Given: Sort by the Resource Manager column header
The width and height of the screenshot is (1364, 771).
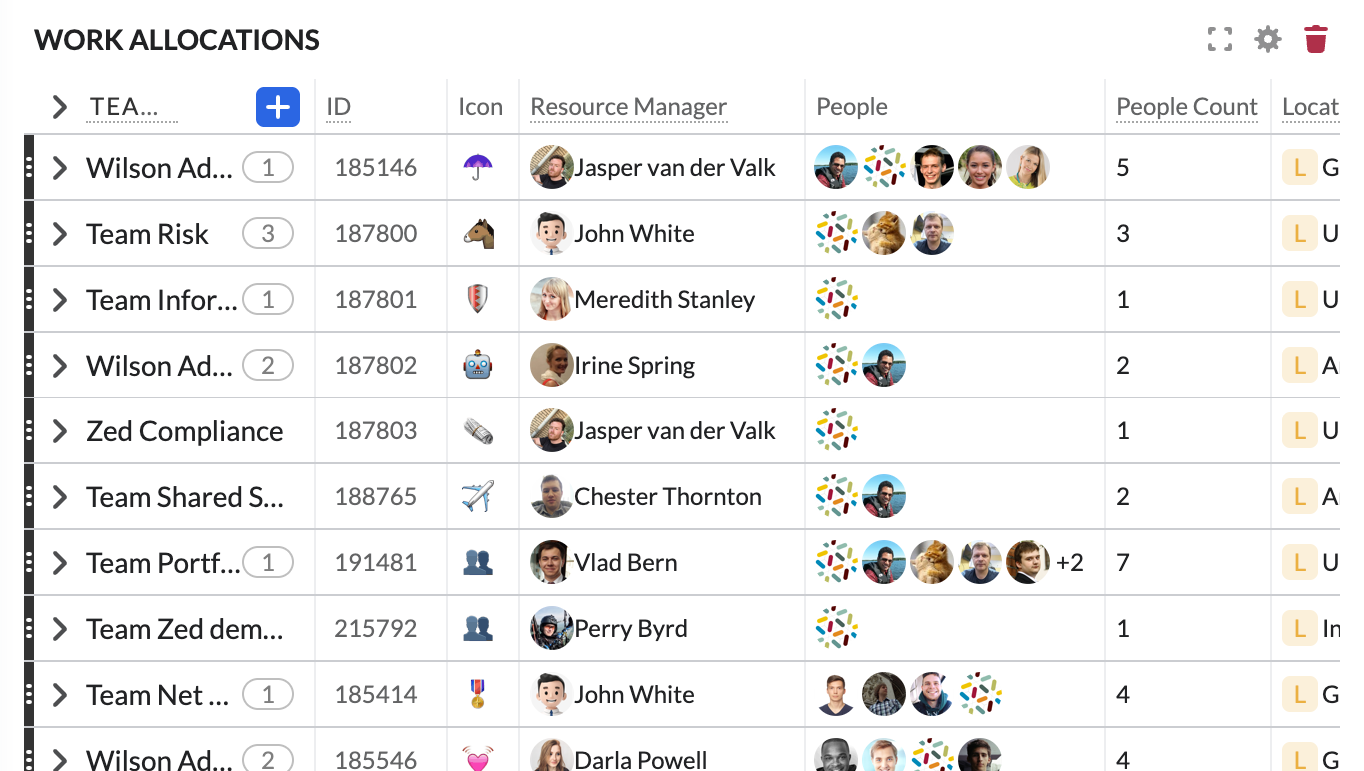Looking at the screenshot, I should 628,107.
